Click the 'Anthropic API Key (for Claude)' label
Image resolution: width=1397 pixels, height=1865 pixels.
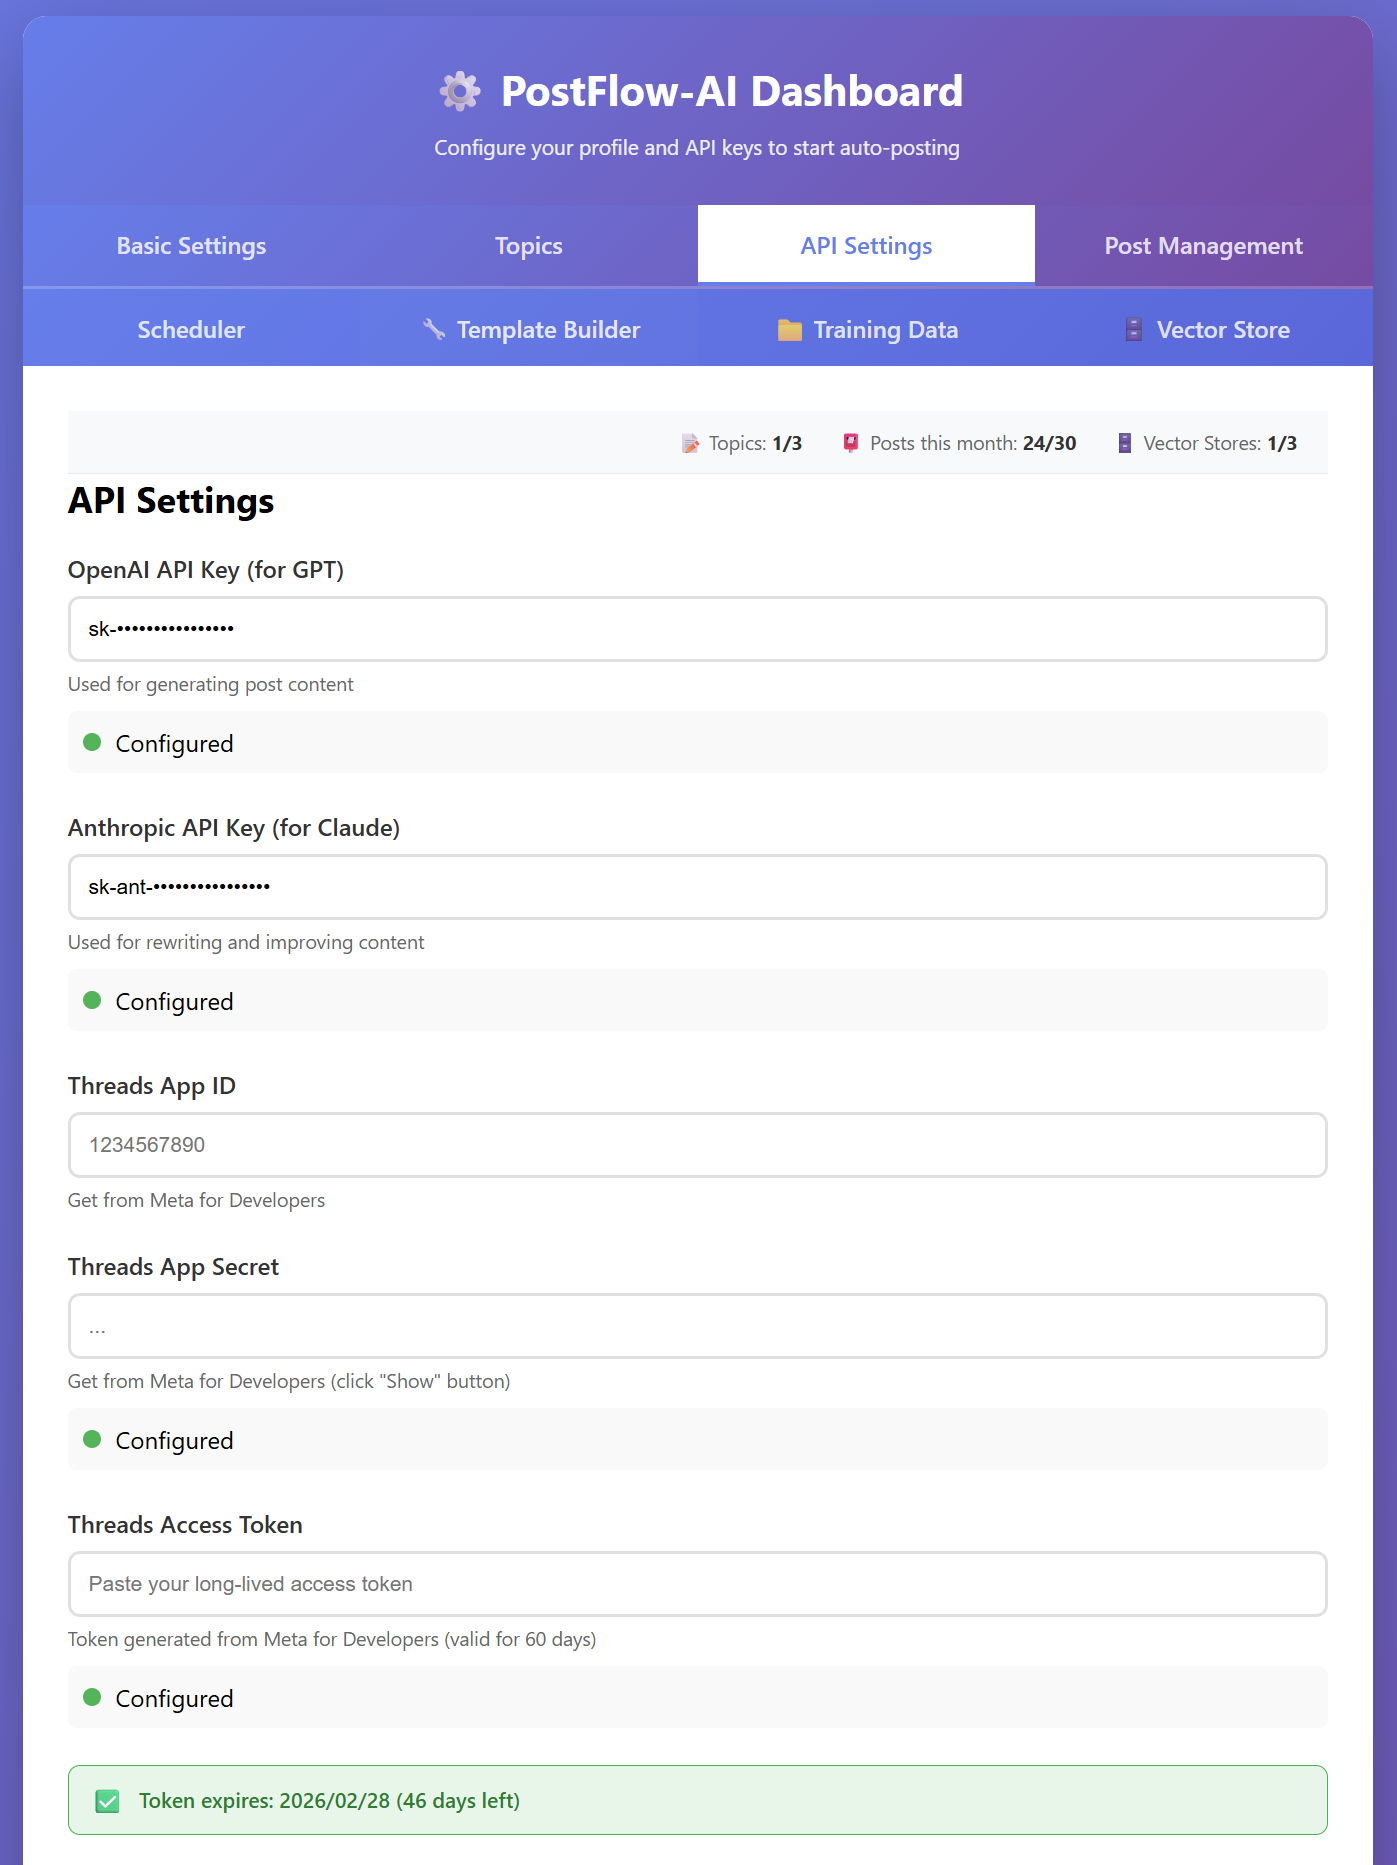pos(234,828)
